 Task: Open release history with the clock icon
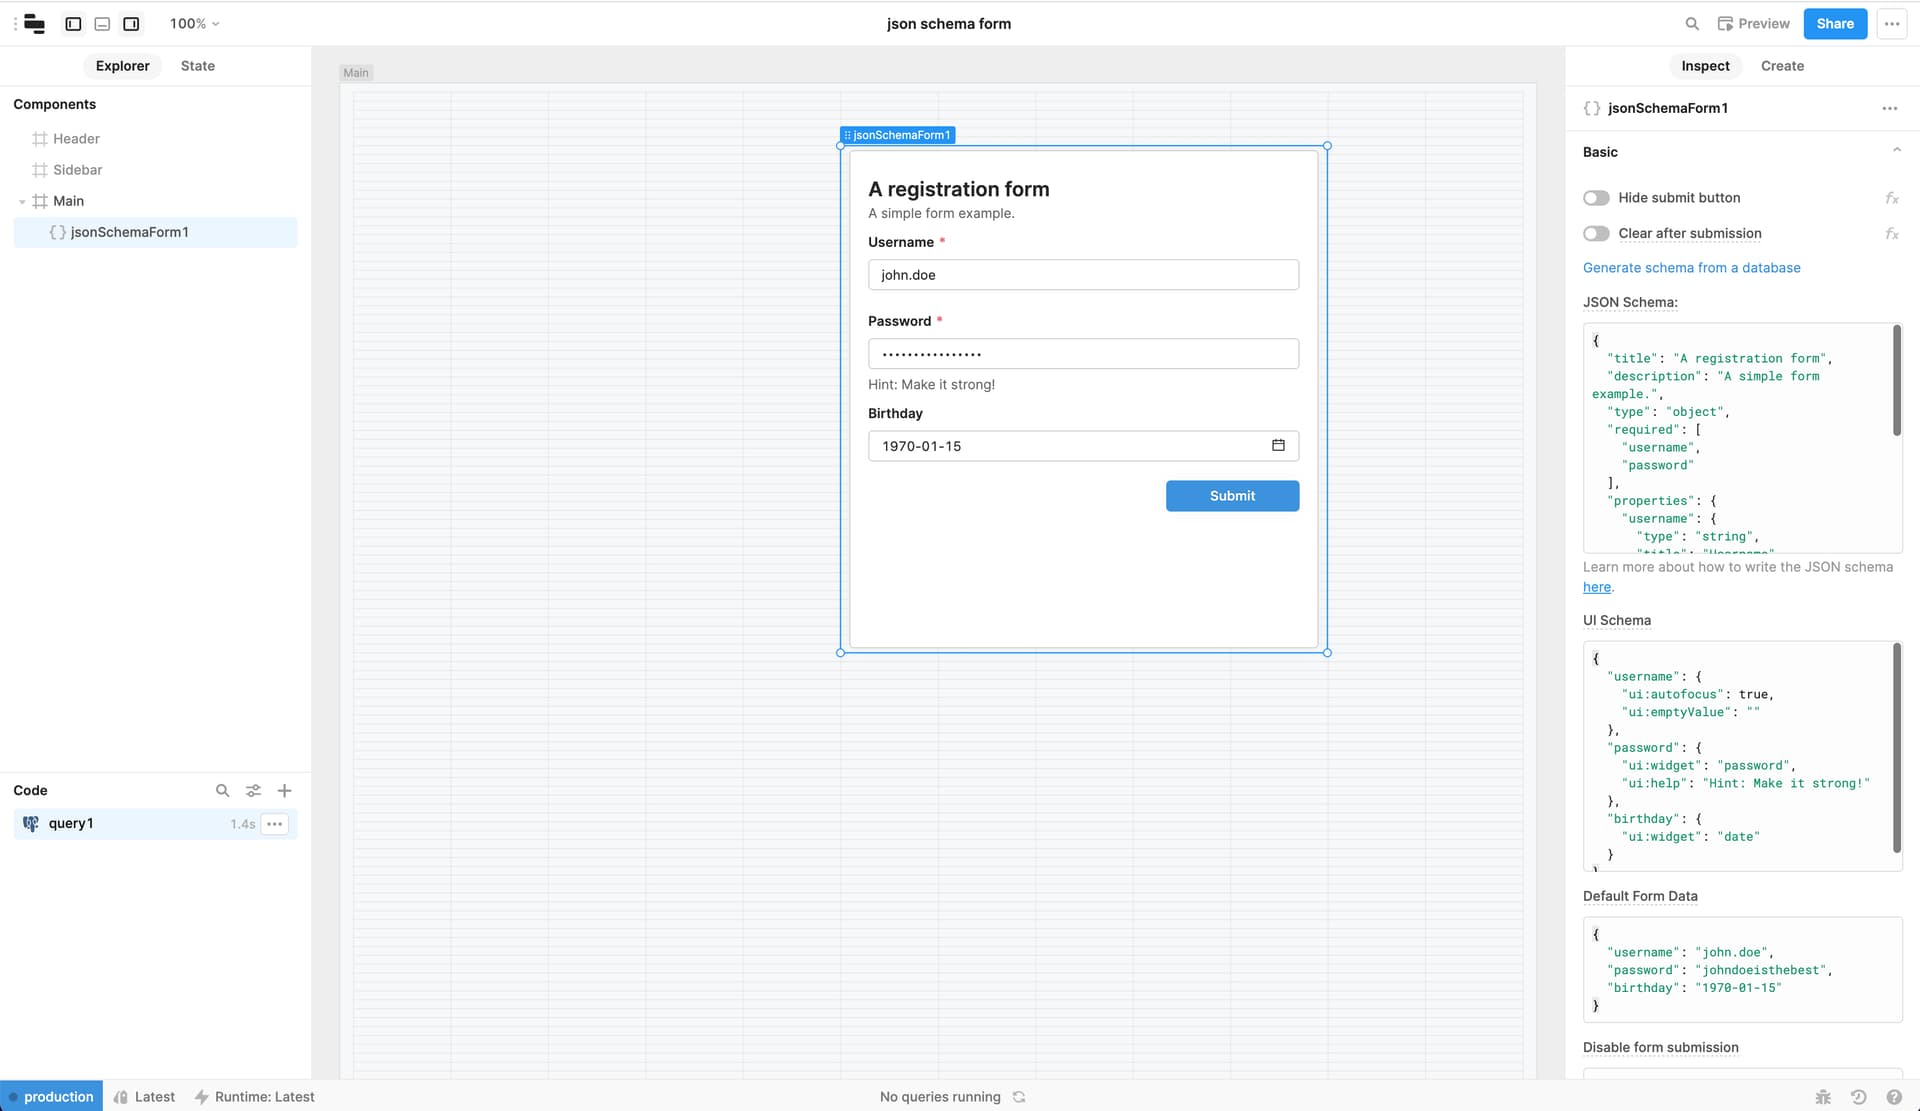point(1857,1096)
